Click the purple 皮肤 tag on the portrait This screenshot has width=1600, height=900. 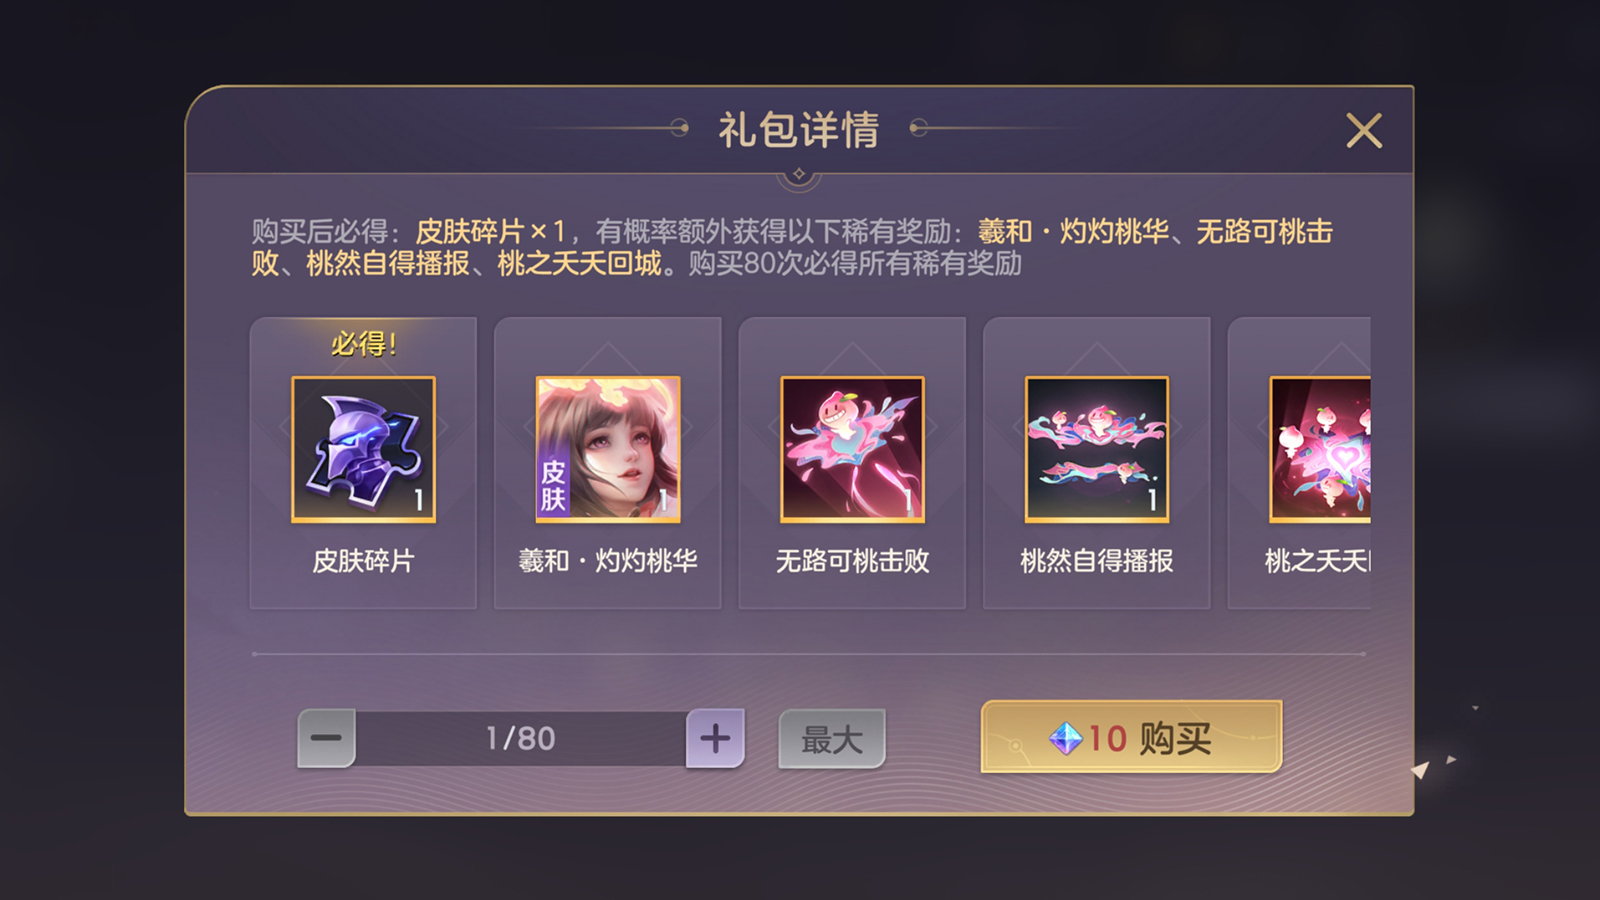(553, 486)
